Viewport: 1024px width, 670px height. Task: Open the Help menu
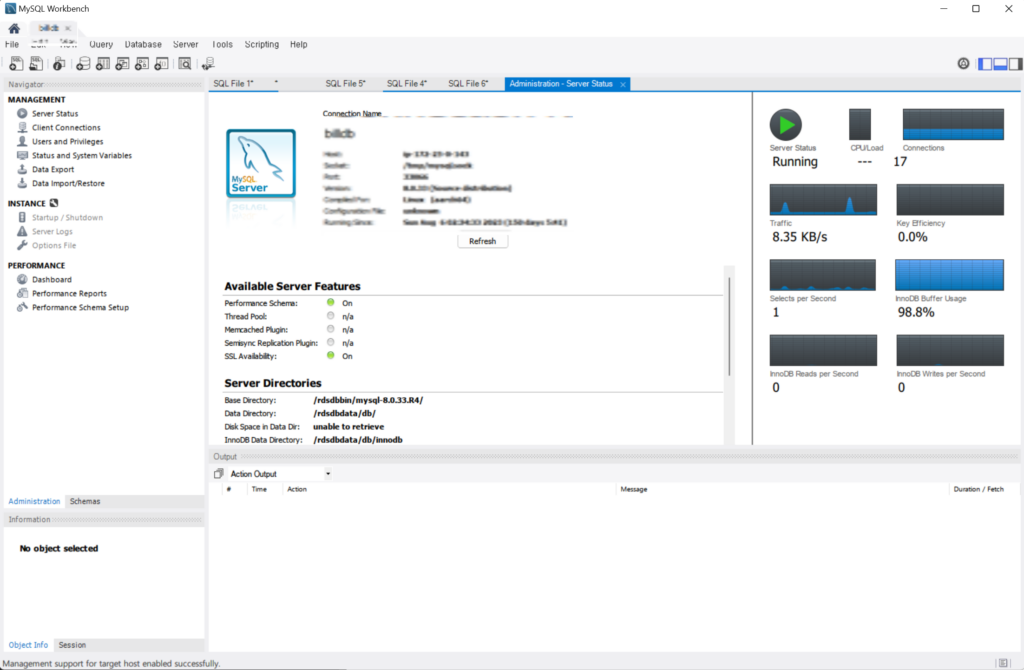(298, 44)
